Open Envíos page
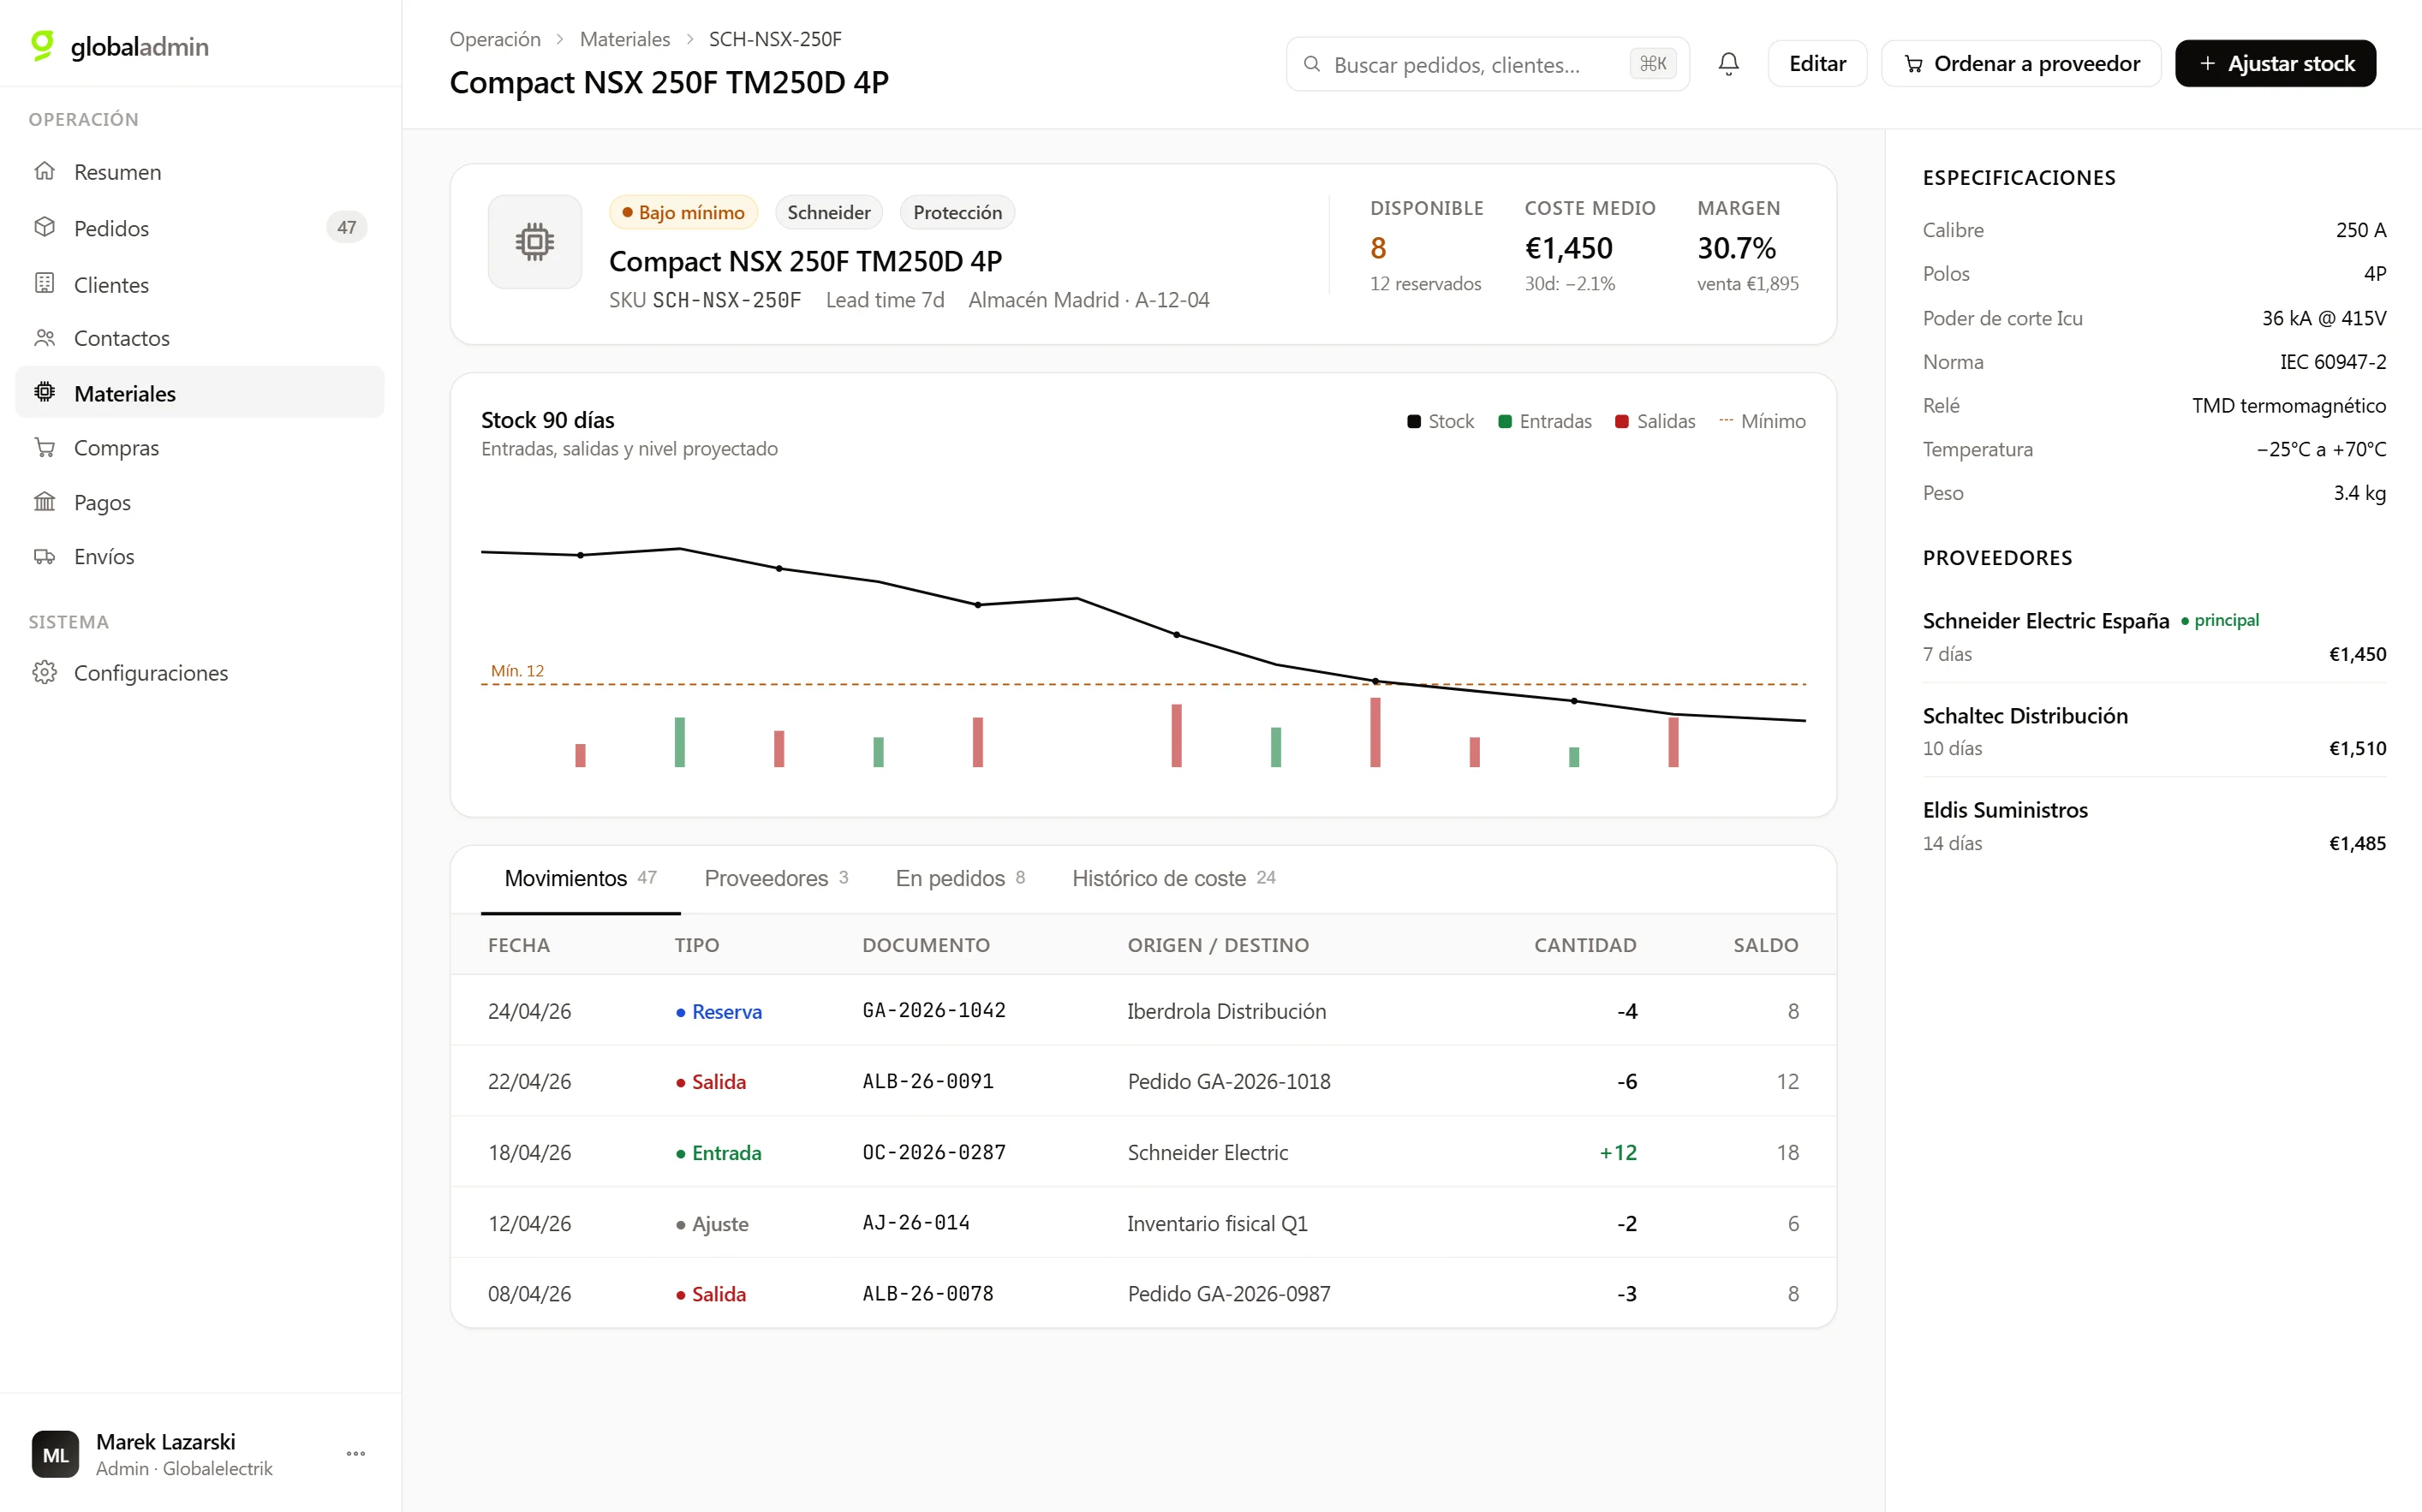 tap(200, 556)
